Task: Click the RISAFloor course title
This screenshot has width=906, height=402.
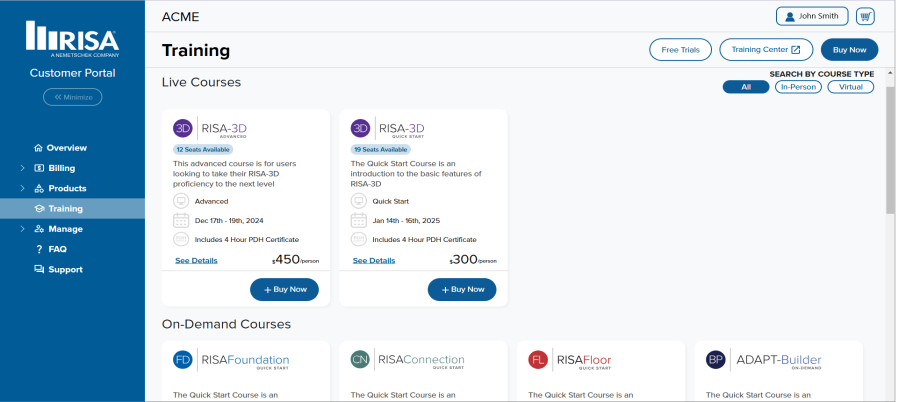Action: (584, 361)
